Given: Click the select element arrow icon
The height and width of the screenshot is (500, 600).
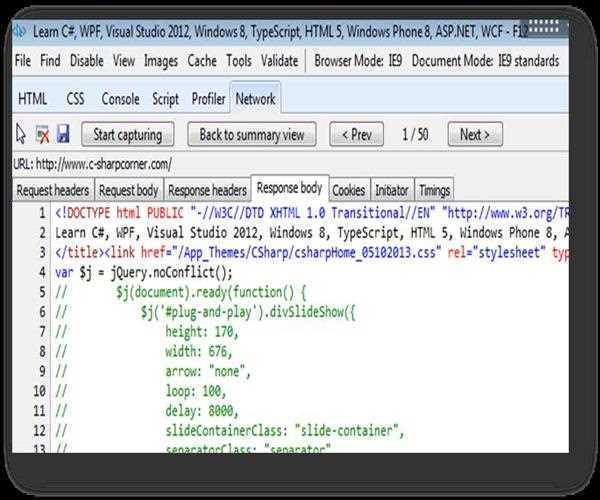Looking at the screenshot, I should coord(21,134).
